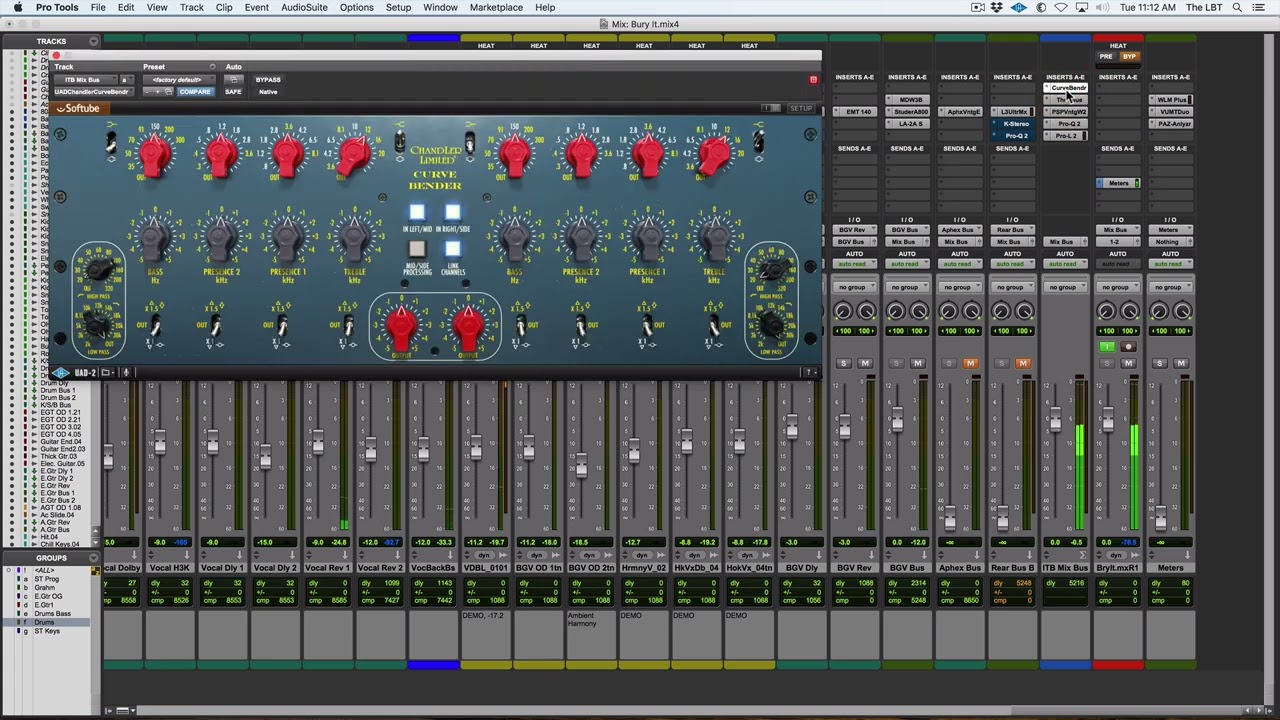
Task: Solo the BGV Rev track
Action: tap(843, 363)
